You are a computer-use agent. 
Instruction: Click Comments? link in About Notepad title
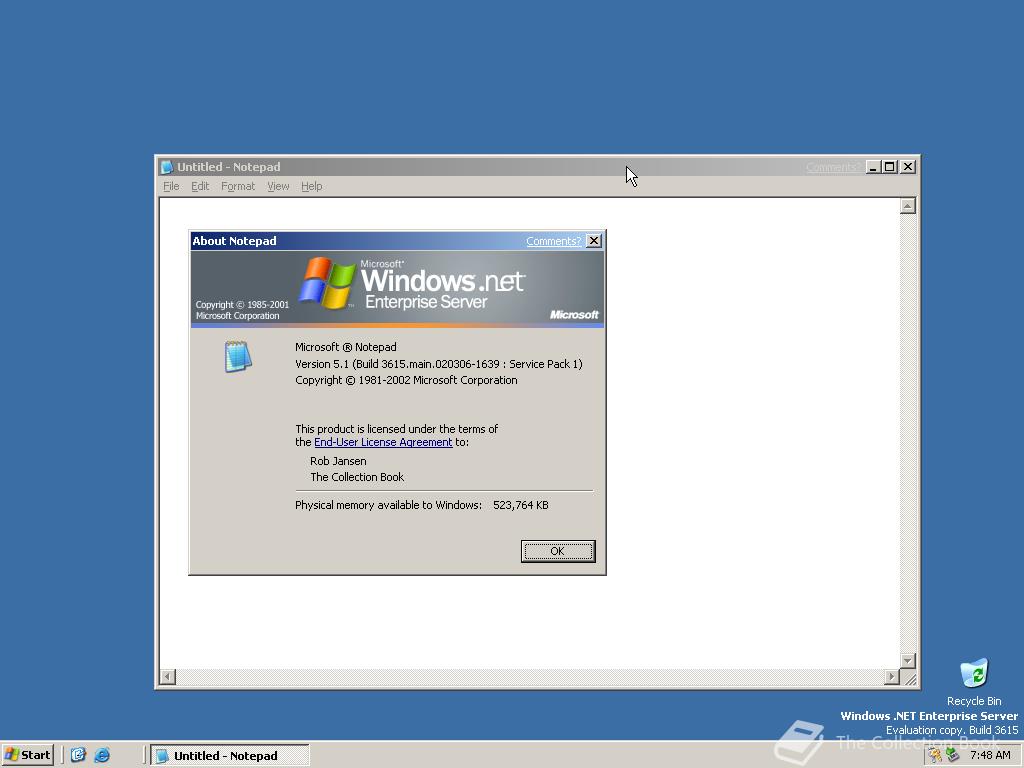(554, 241)
